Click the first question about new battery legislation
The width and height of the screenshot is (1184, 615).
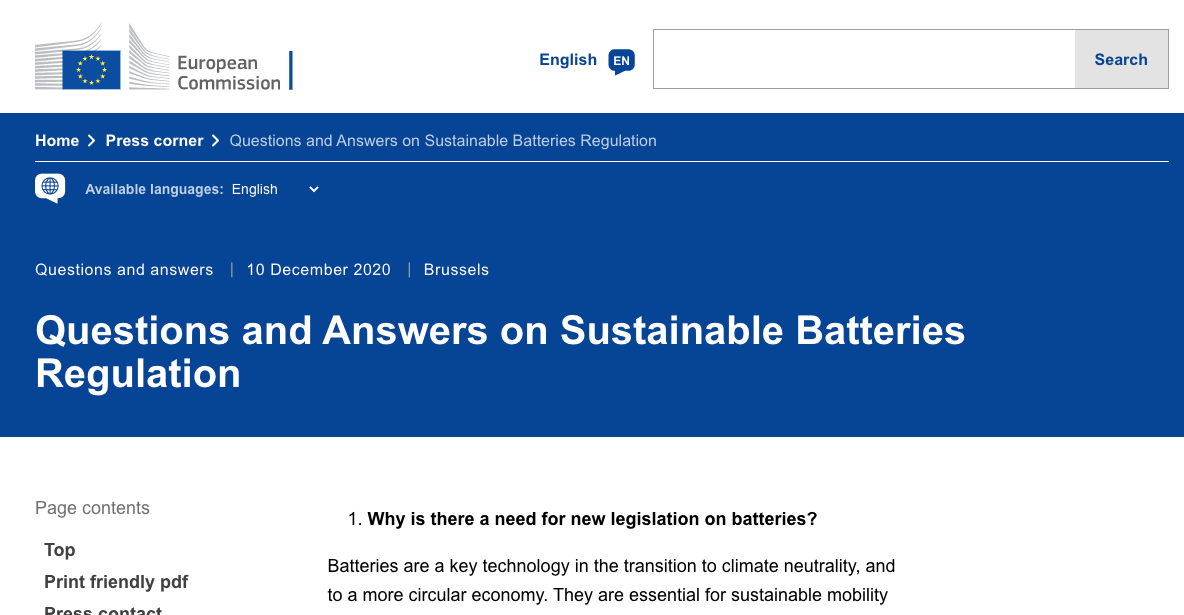click(x=592, y=519)
